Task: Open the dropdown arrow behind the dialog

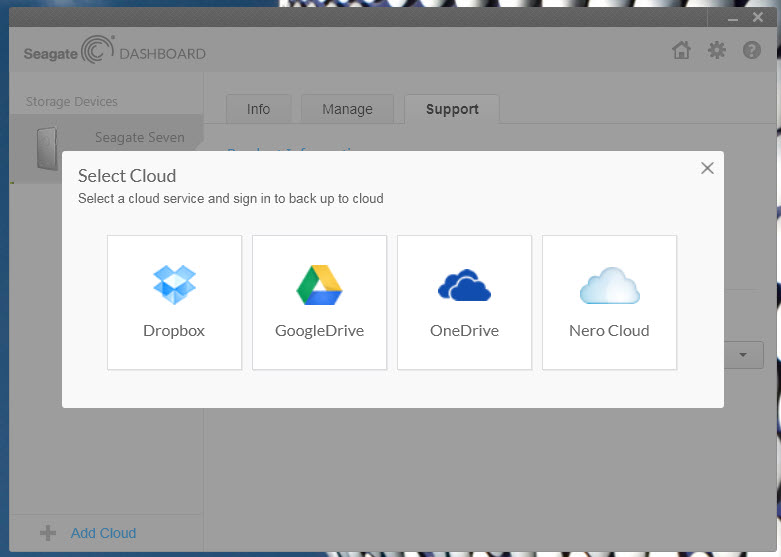Action: click(x=743, y=355)
